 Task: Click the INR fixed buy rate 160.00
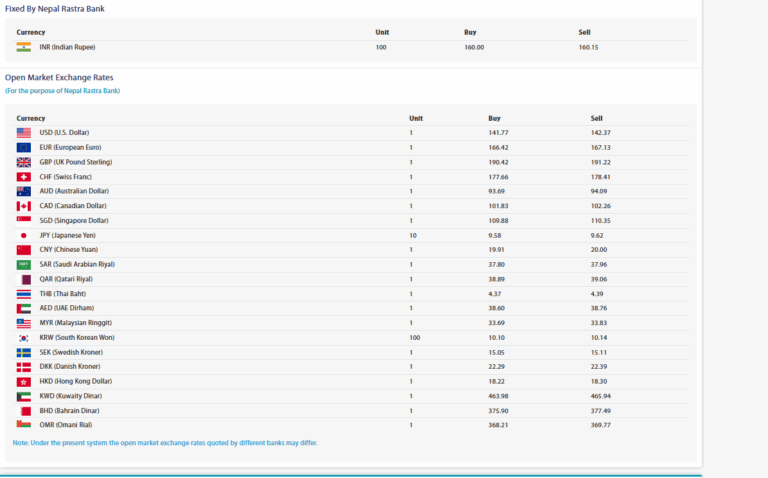click(474, 47)
